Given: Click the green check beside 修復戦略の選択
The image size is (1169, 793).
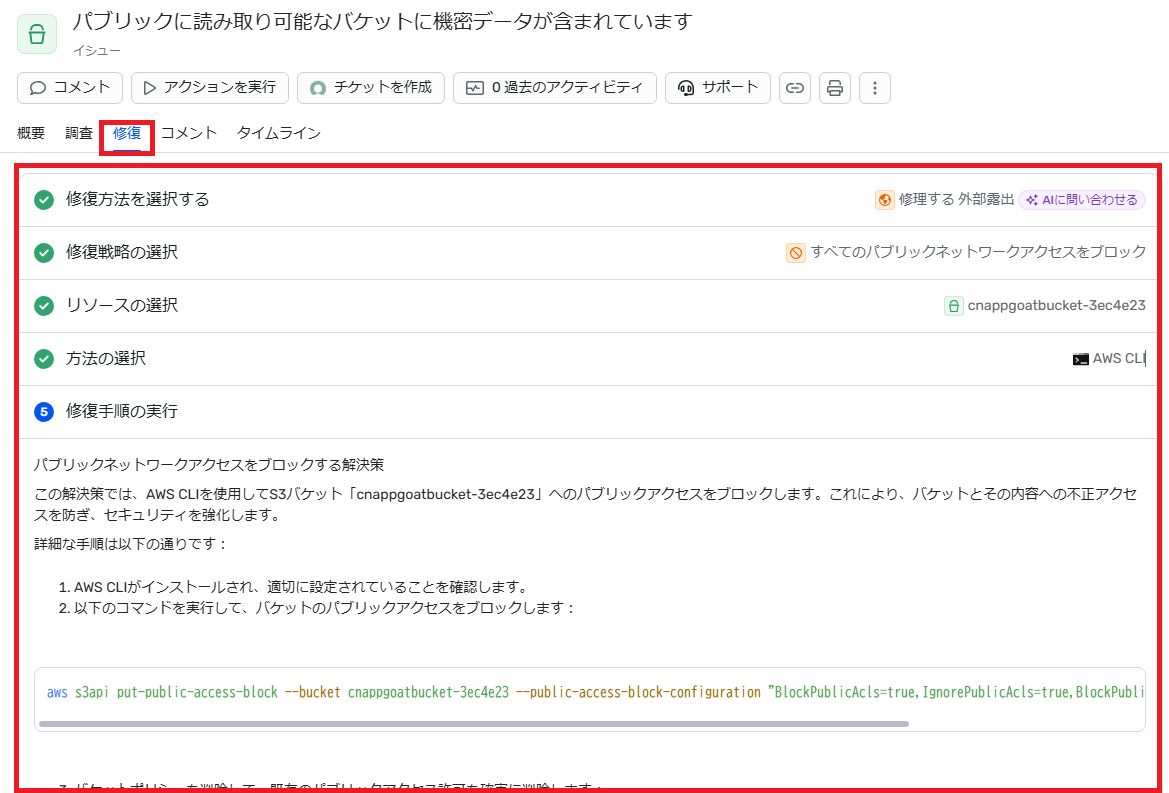Looking at the screenshot, I should pos(44,252).
